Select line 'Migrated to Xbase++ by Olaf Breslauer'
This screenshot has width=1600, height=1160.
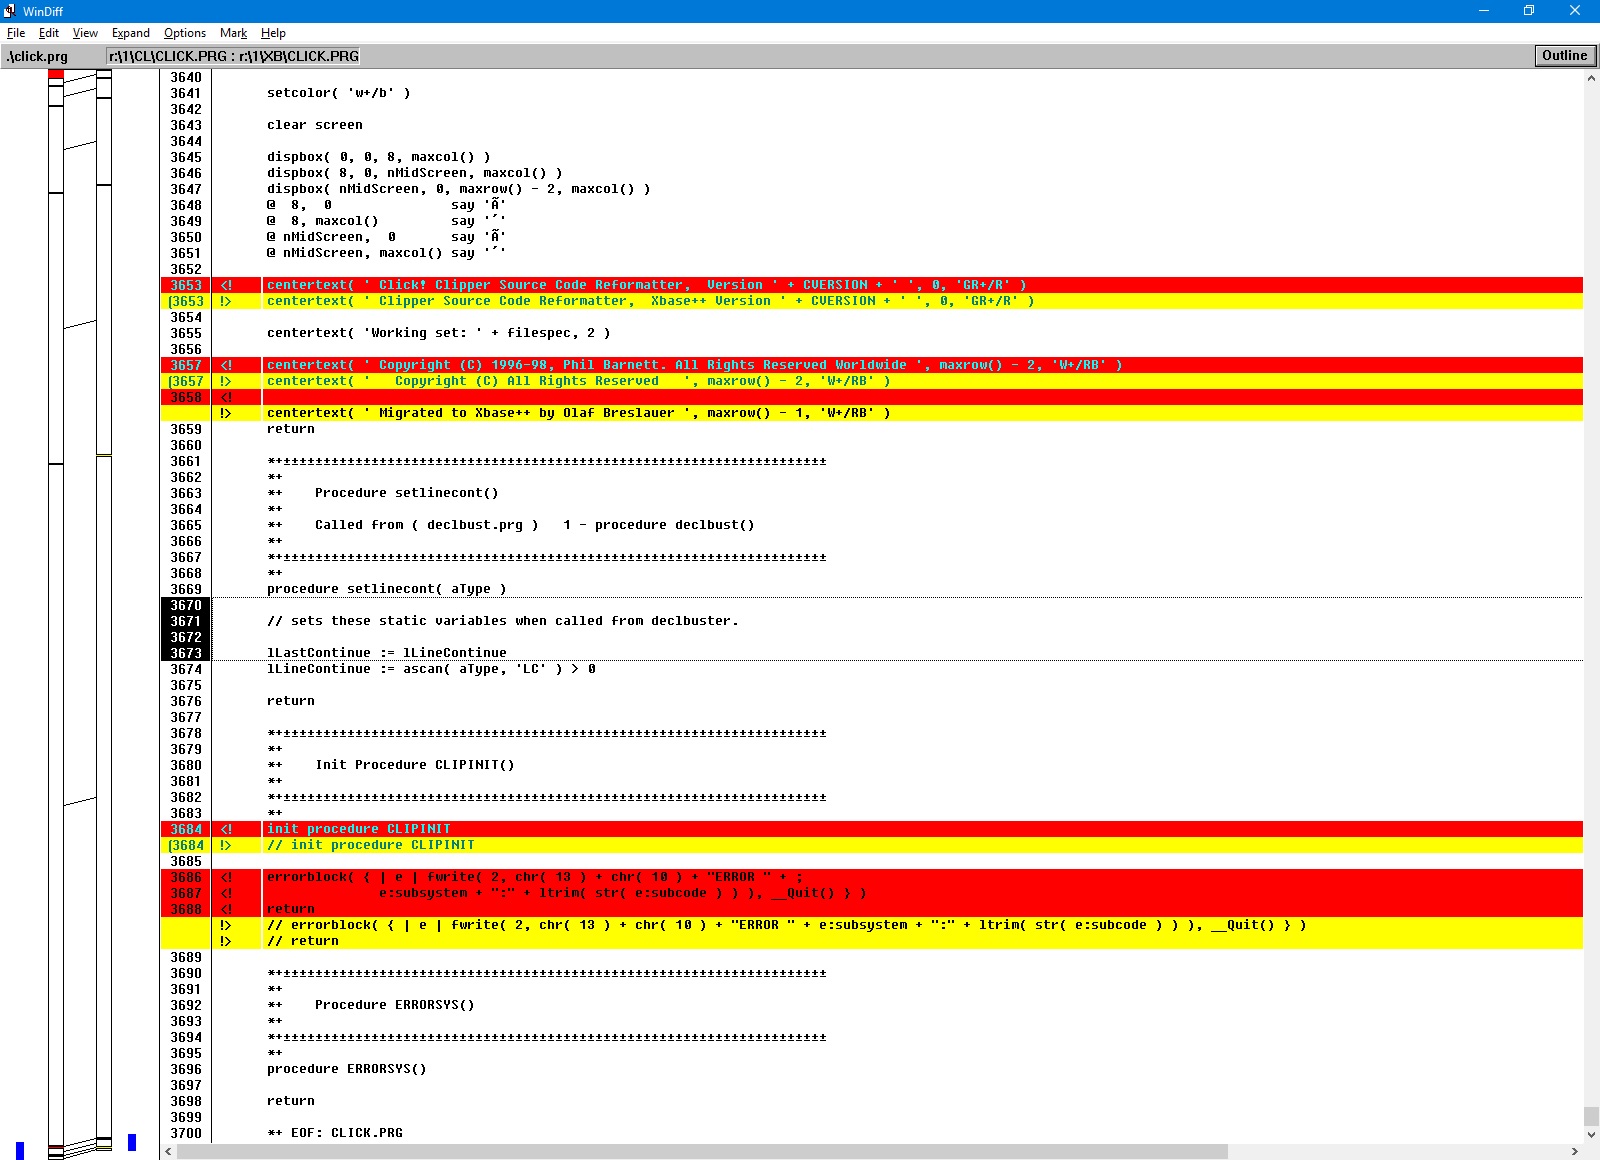click(x=871, y=413)
